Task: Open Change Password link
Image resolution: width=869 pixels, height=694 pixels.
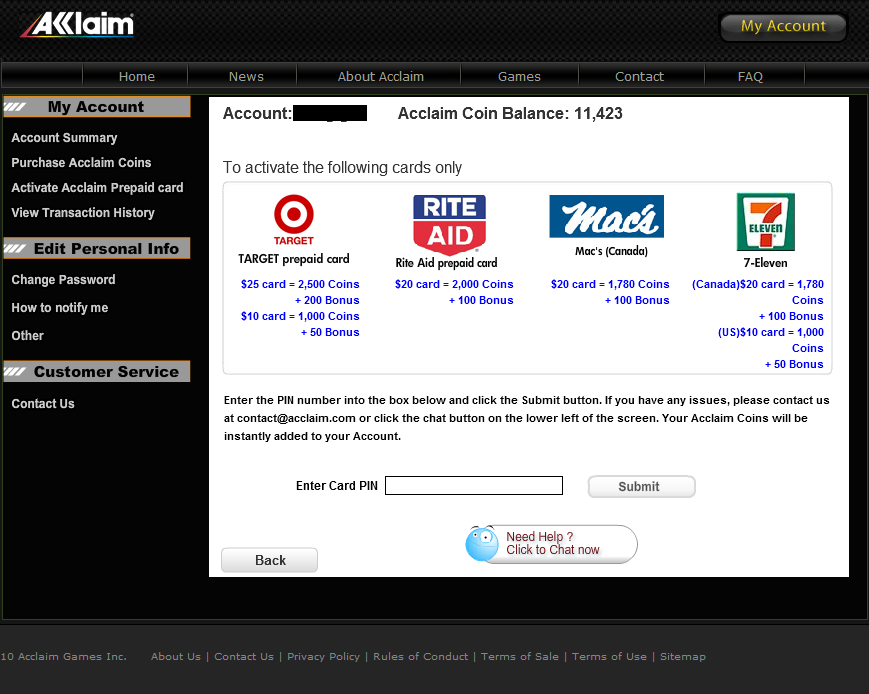Action: [63, 279]
